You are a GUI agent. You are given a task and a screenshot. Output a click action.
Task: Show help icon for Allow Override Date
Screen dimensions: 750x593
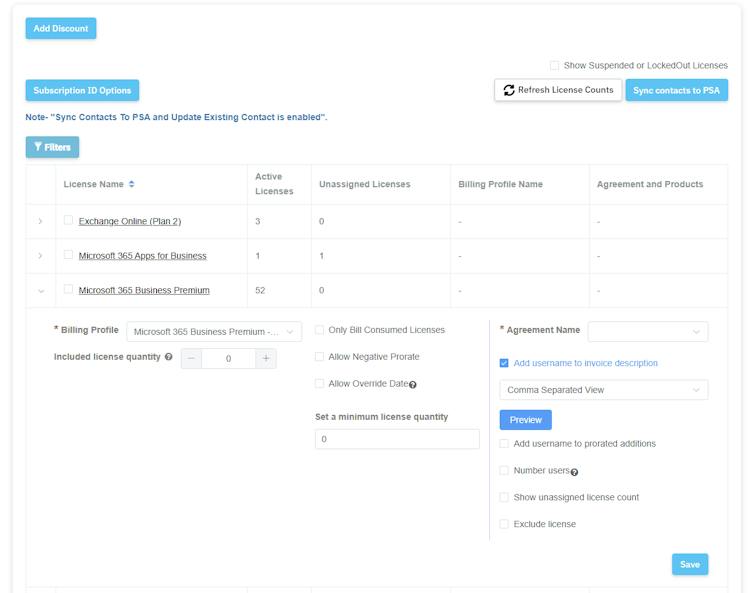413,385
